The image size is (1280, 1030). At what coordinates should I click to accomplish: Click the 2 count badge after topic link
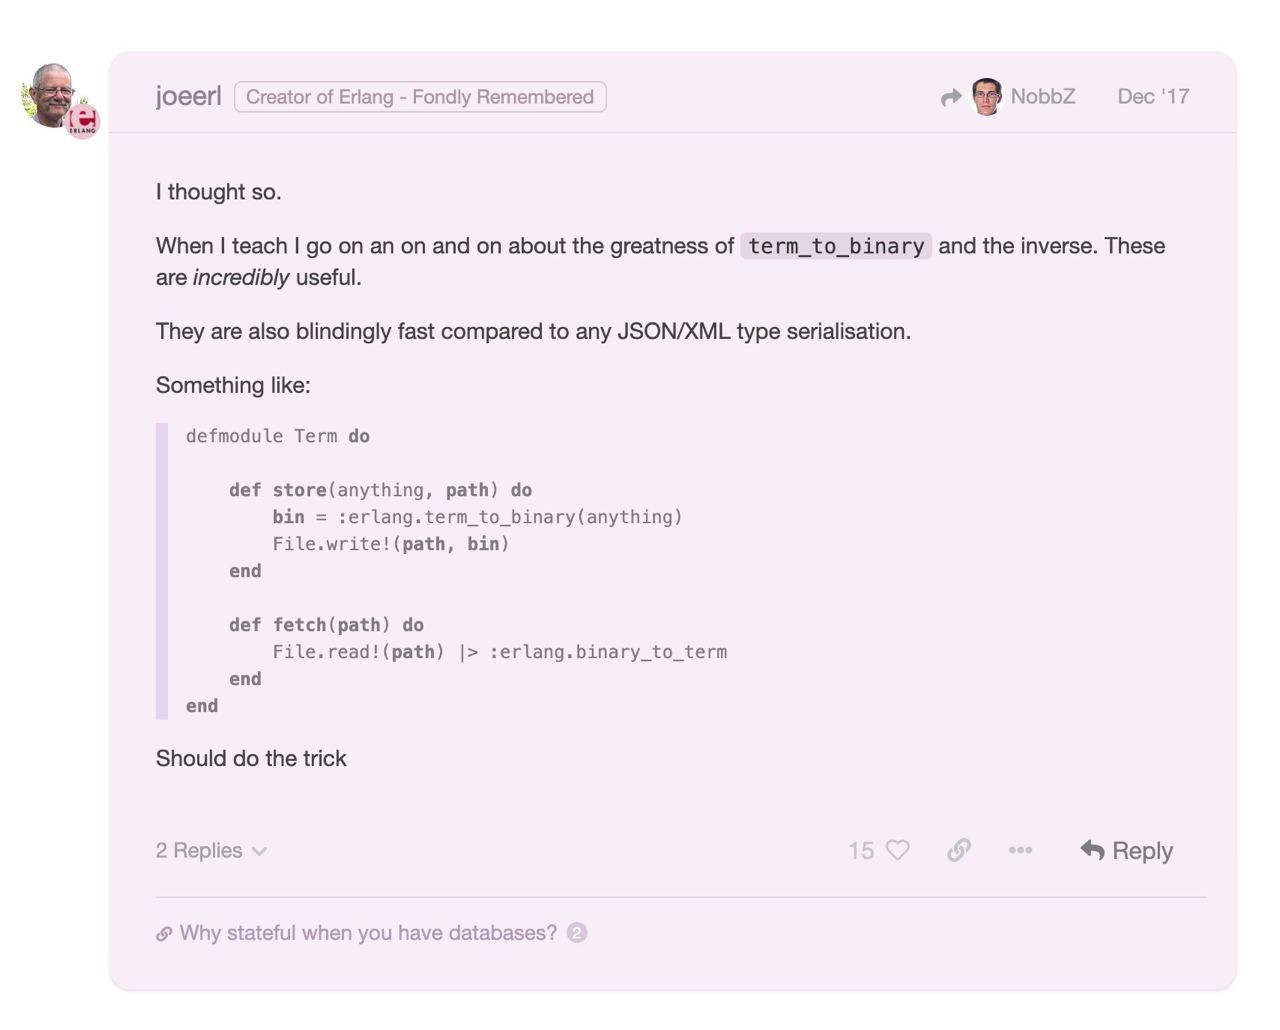pos(577,933)
